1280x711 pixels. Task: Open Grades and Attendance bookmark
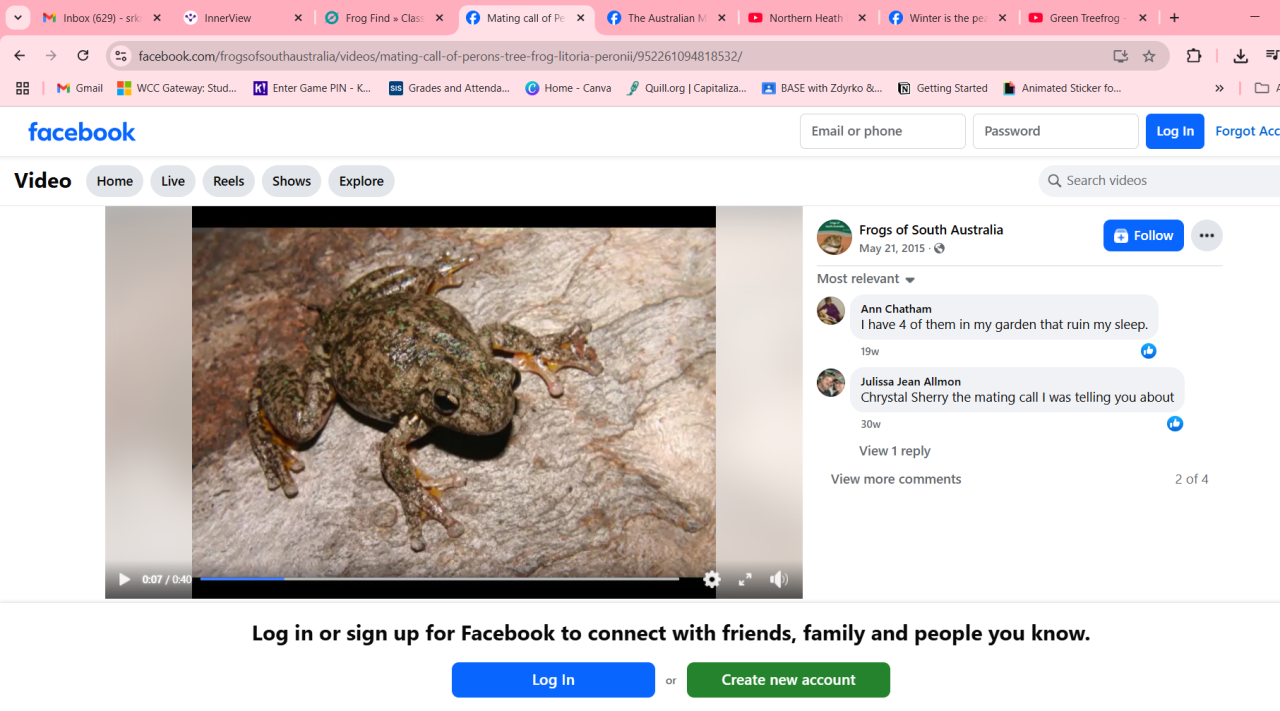click(x=449, y=88)
